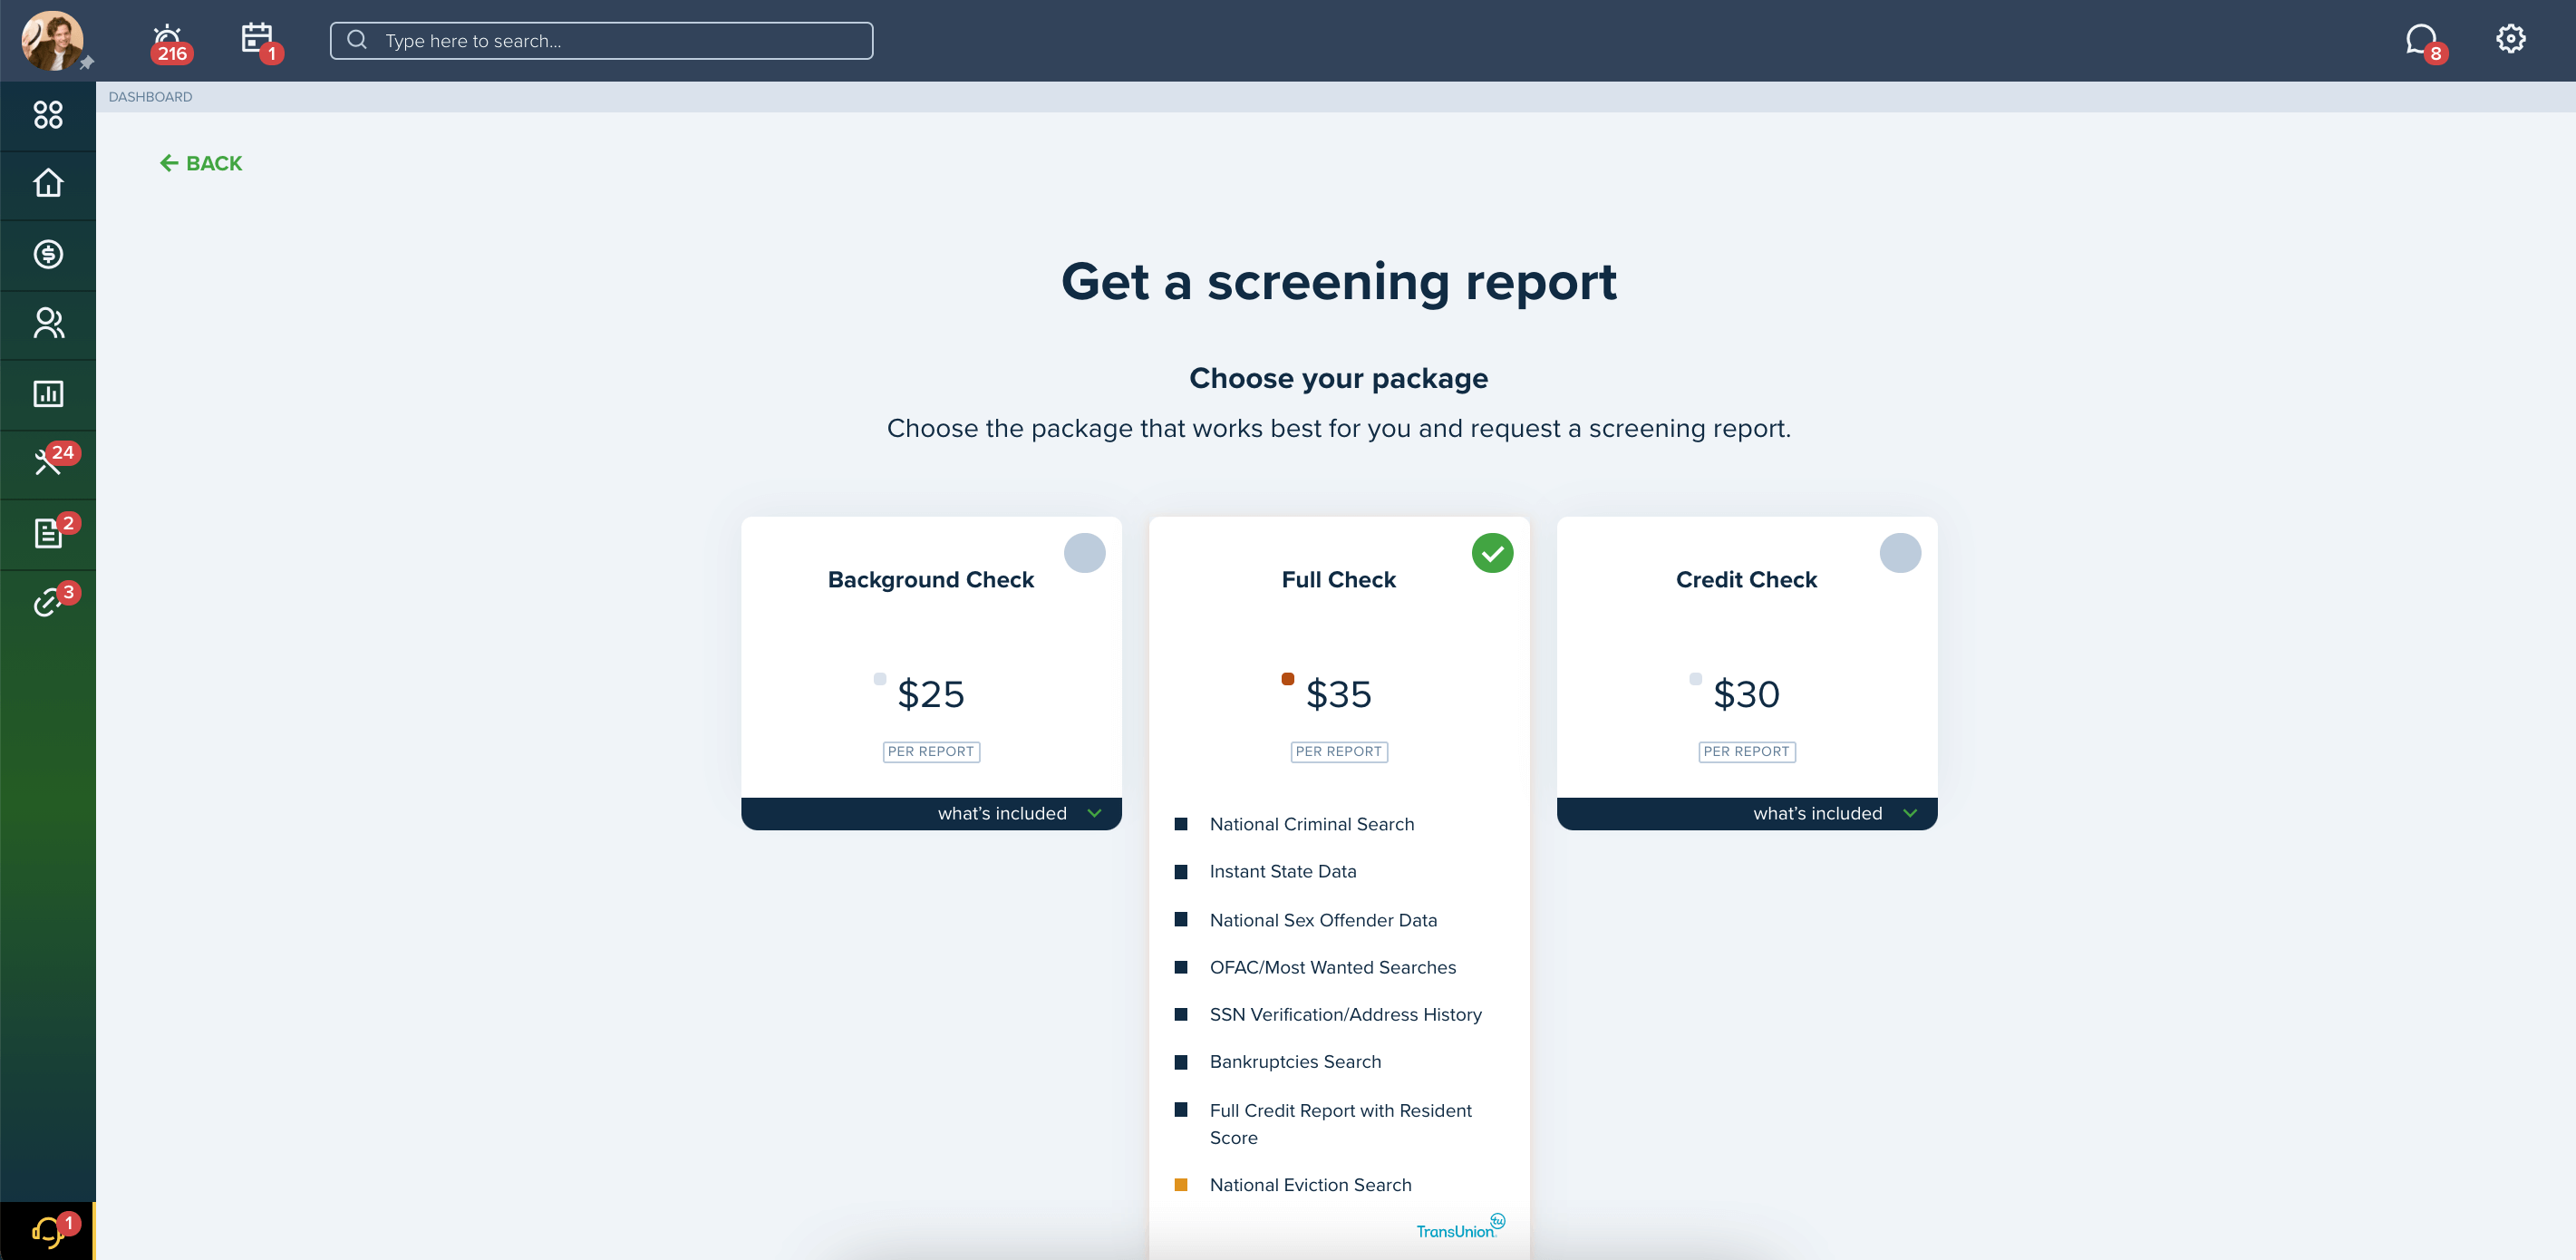Click PER REPORT label under $30
This screenshot has height=1260, width=2576.
click(1747, 752)
